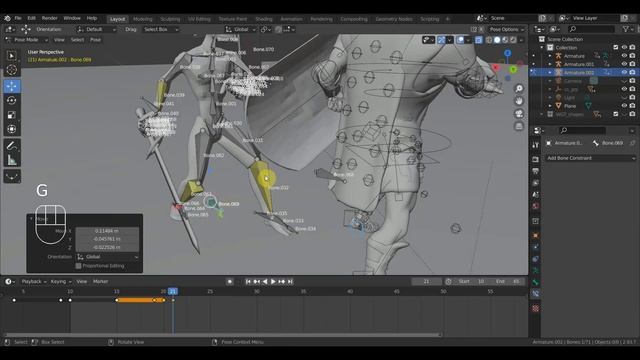
Task: Toggle render camera icon for Collection
Action: [x=632, y=48]
